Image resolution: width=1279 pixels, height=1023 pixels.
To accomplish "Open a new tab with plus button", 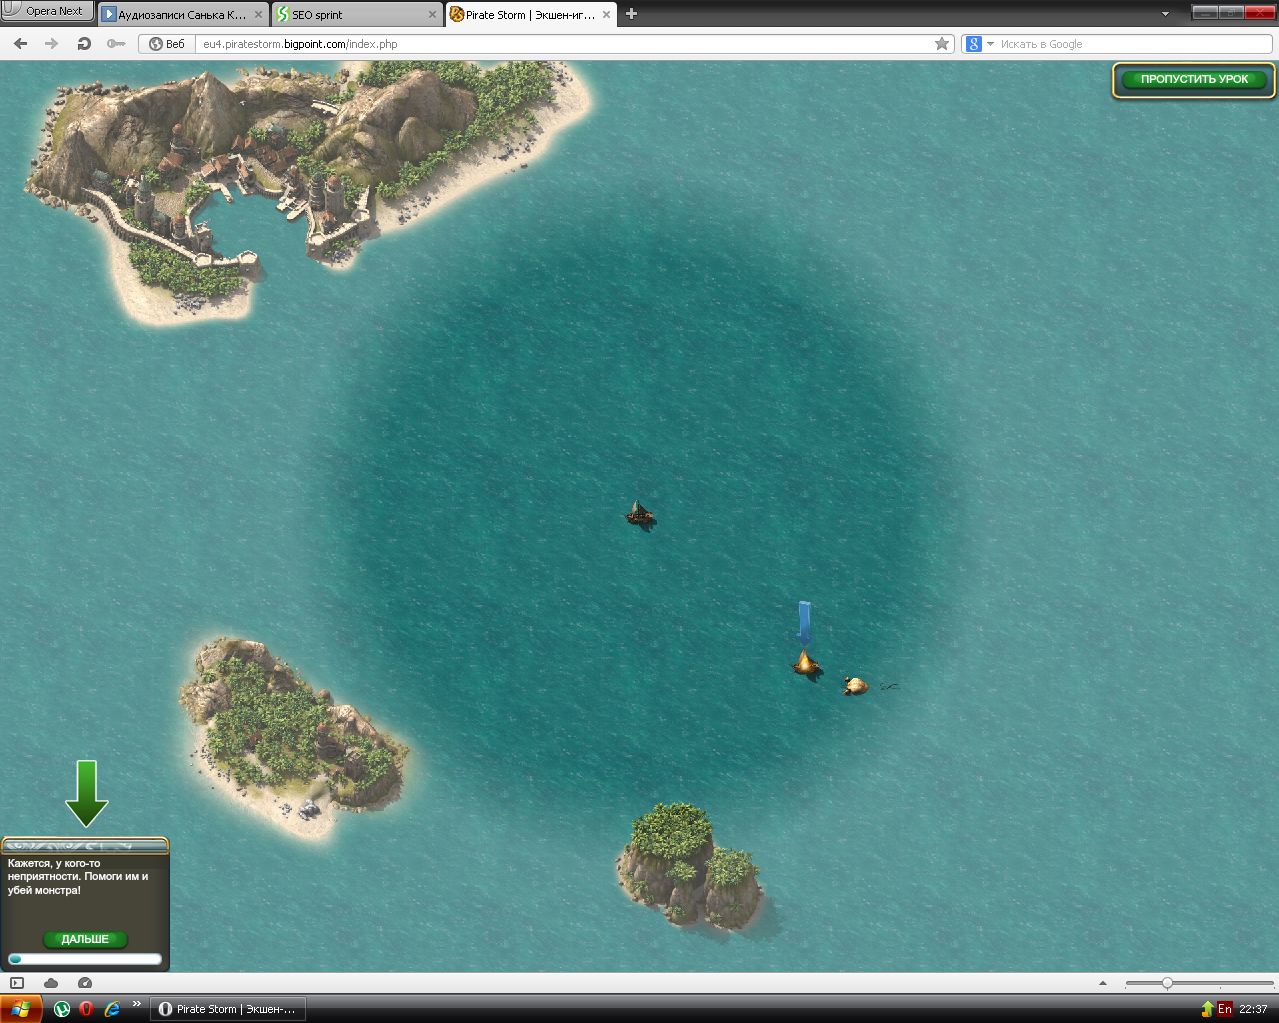I will (x=631, y=14).
